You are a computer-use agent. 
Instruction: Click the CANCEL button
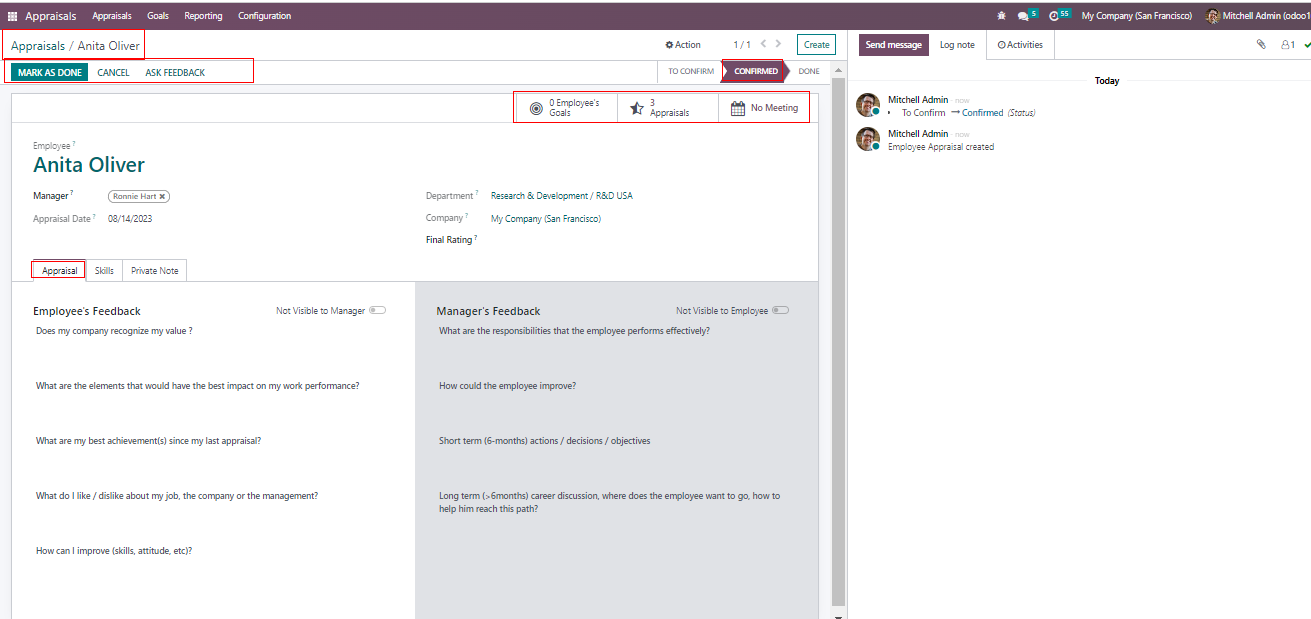tap(113, 72)
